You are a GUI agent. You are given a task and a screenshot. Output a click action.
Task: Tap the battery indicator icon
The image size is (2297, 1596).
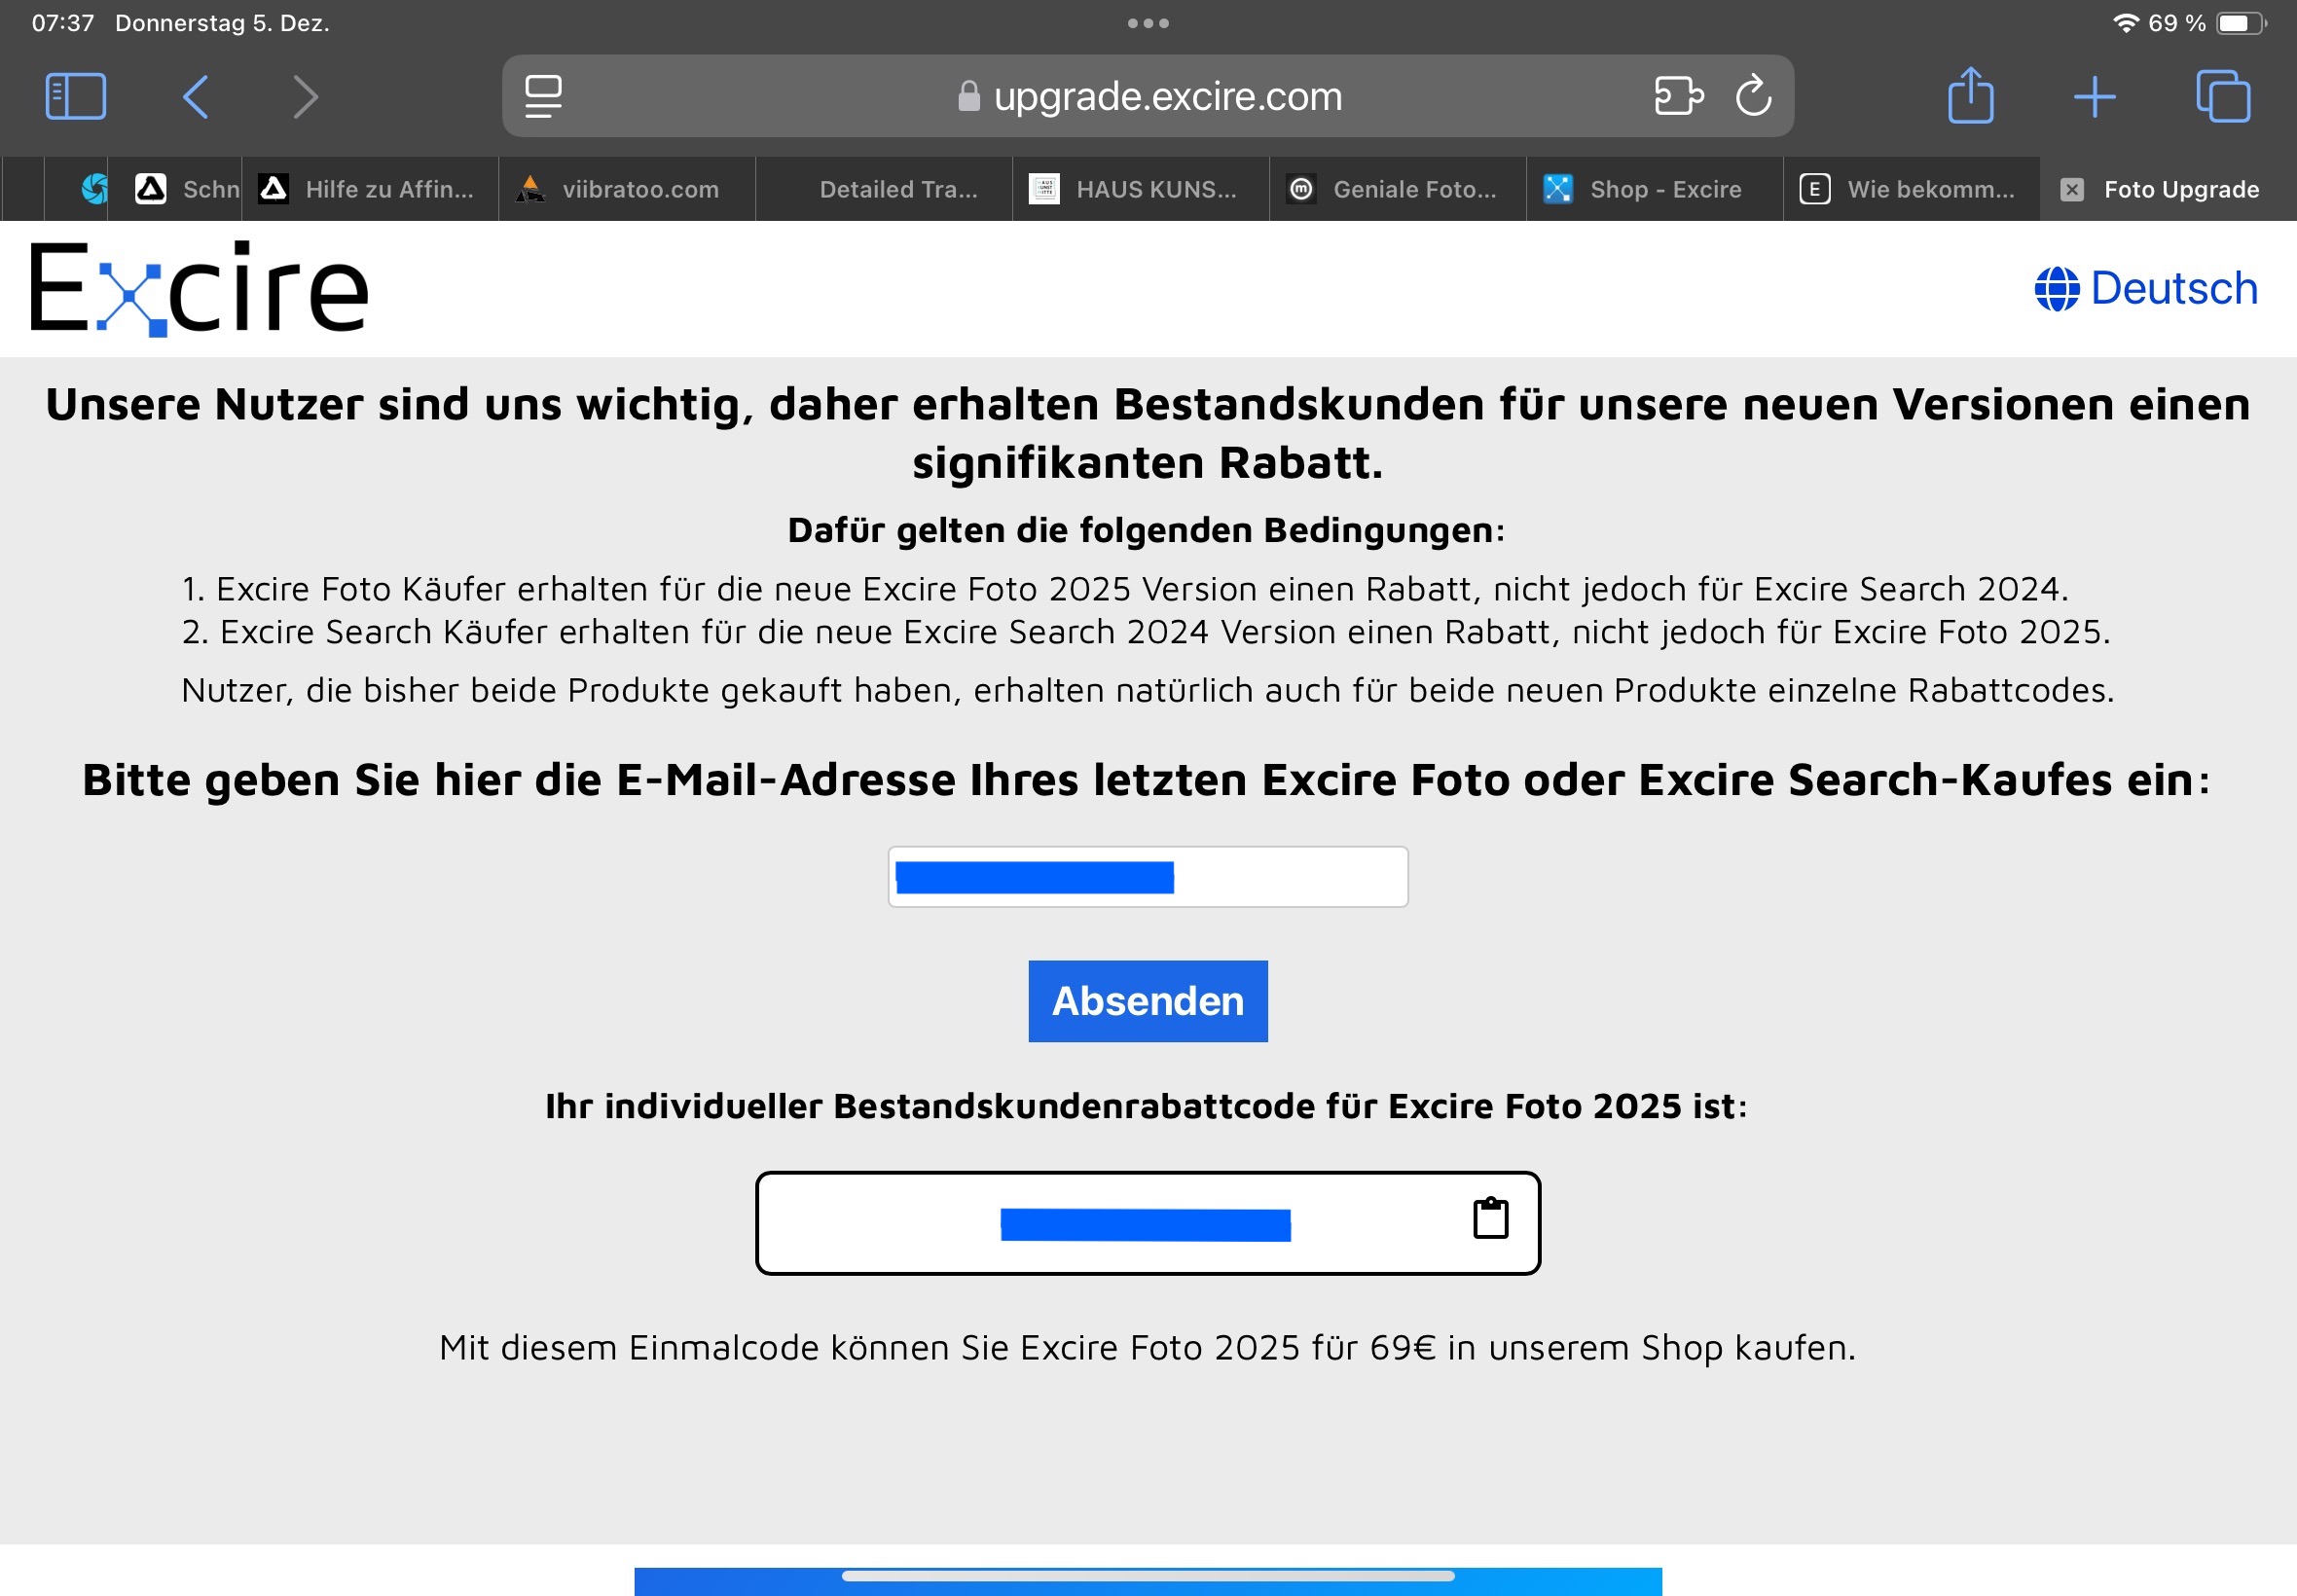(x=2241, y=23)
